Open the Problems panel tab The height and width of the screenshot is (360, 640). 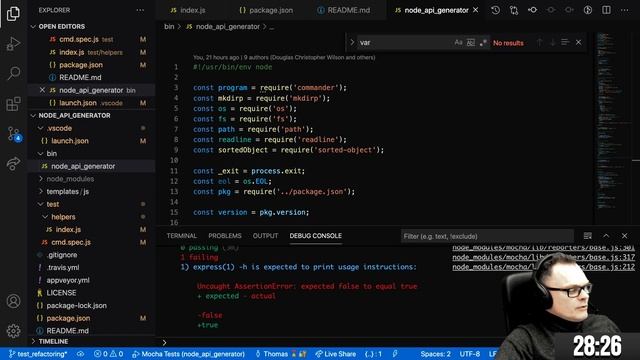click(225, 236)
